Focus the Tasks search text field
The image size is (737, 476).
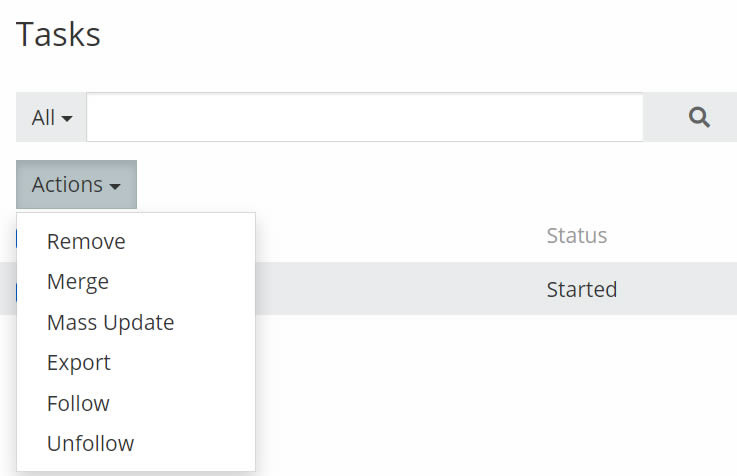[364, 118]
